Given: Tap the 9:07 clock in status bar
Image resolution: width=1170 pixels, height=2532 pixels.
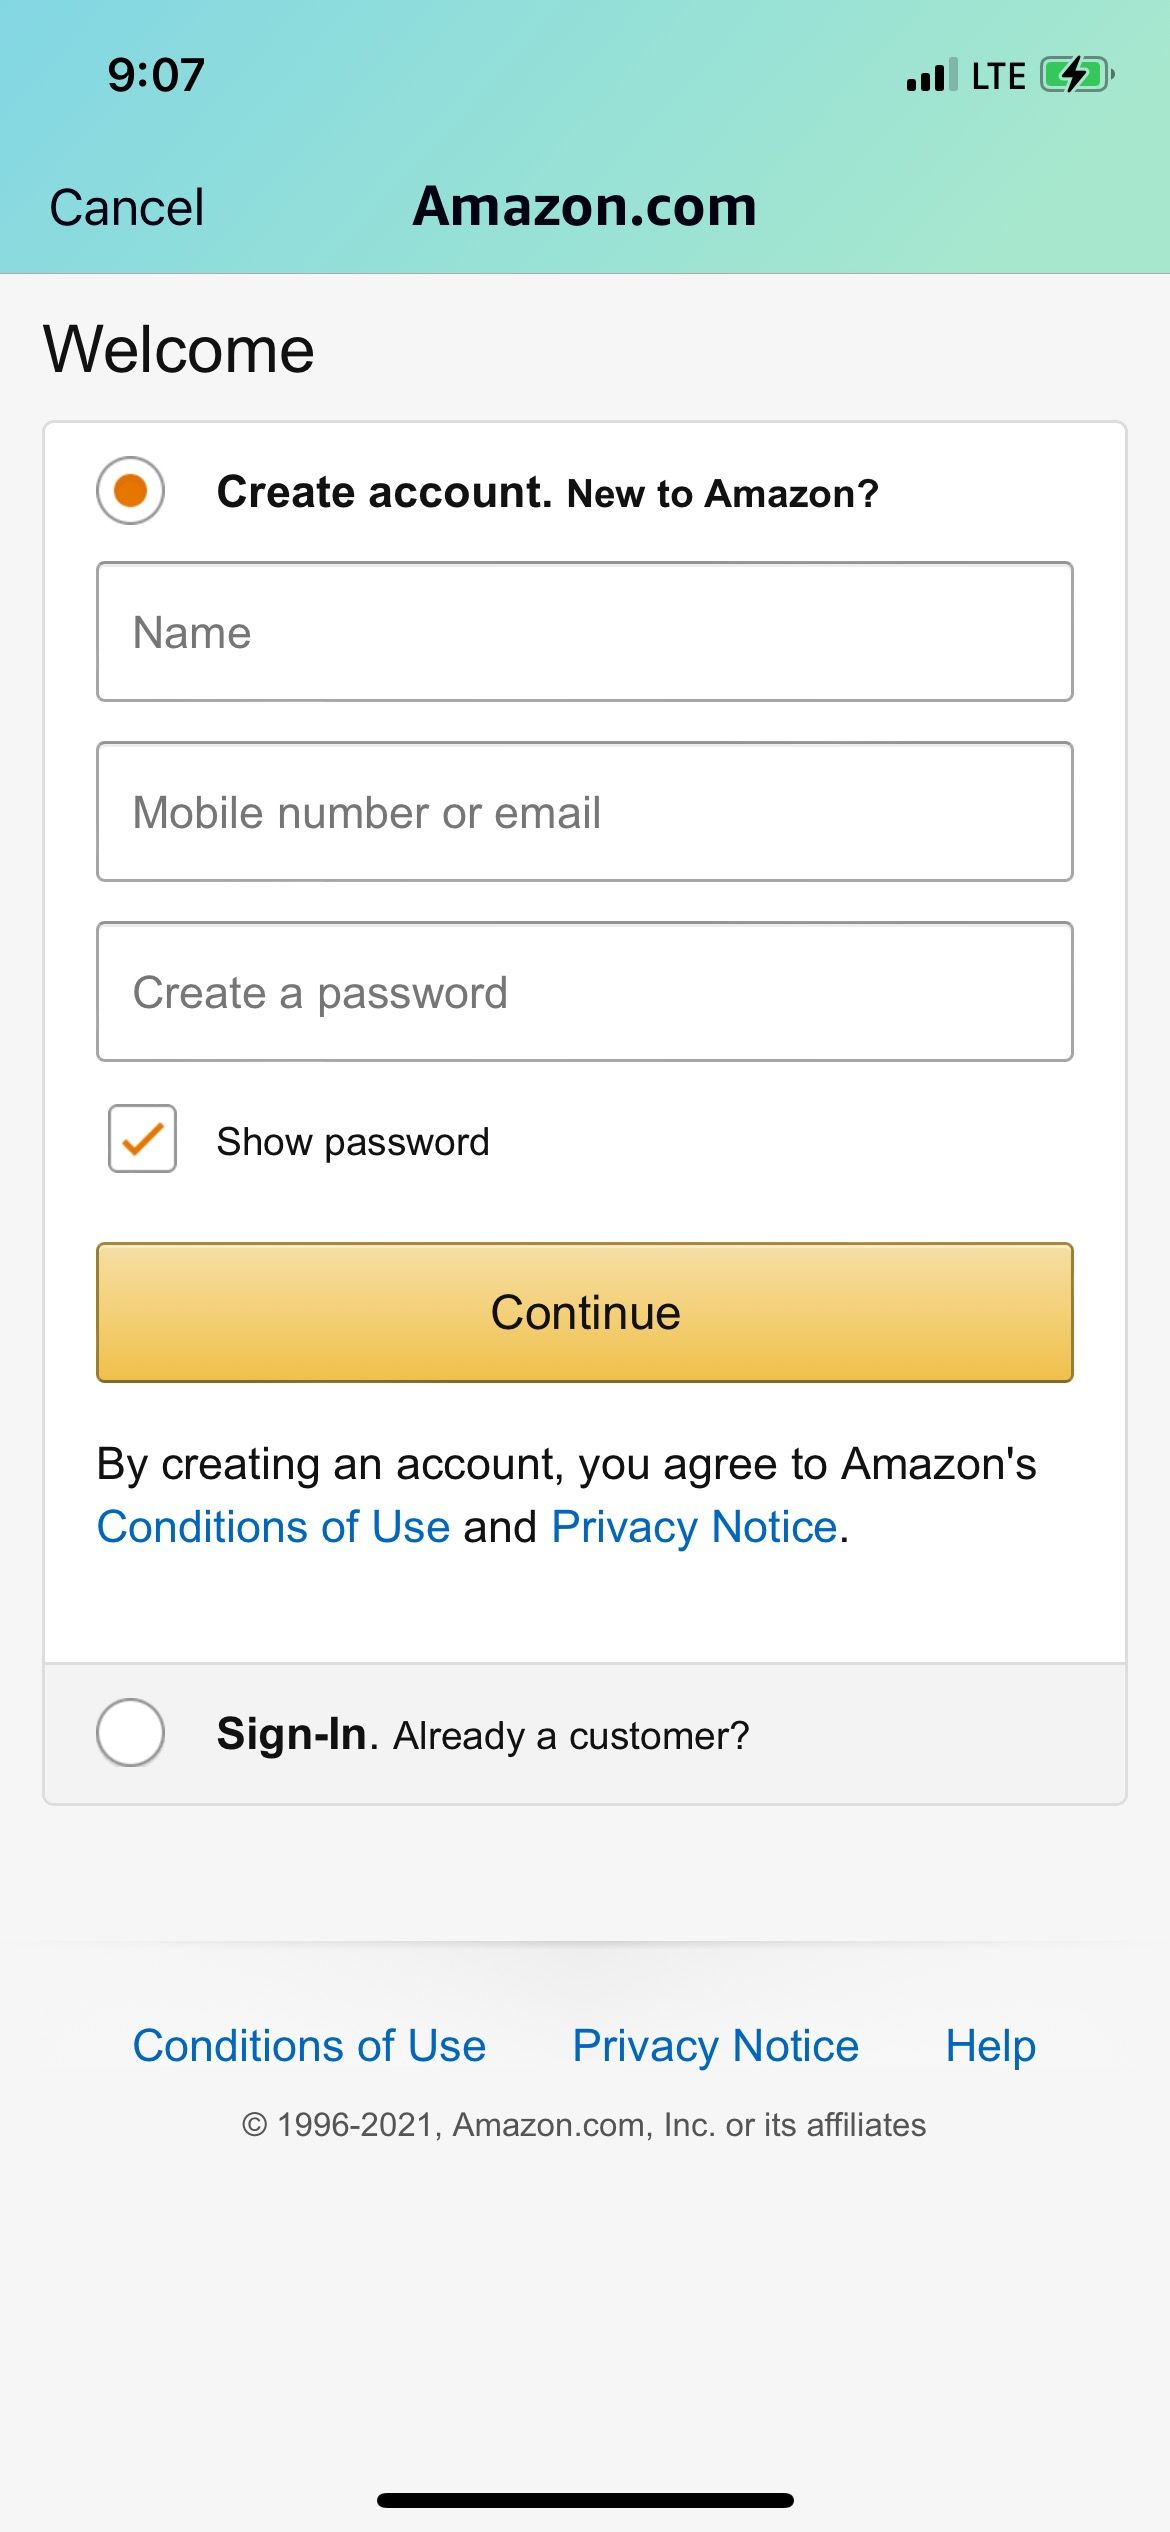Looking at the screenshot, I should (x=156, y=75).
